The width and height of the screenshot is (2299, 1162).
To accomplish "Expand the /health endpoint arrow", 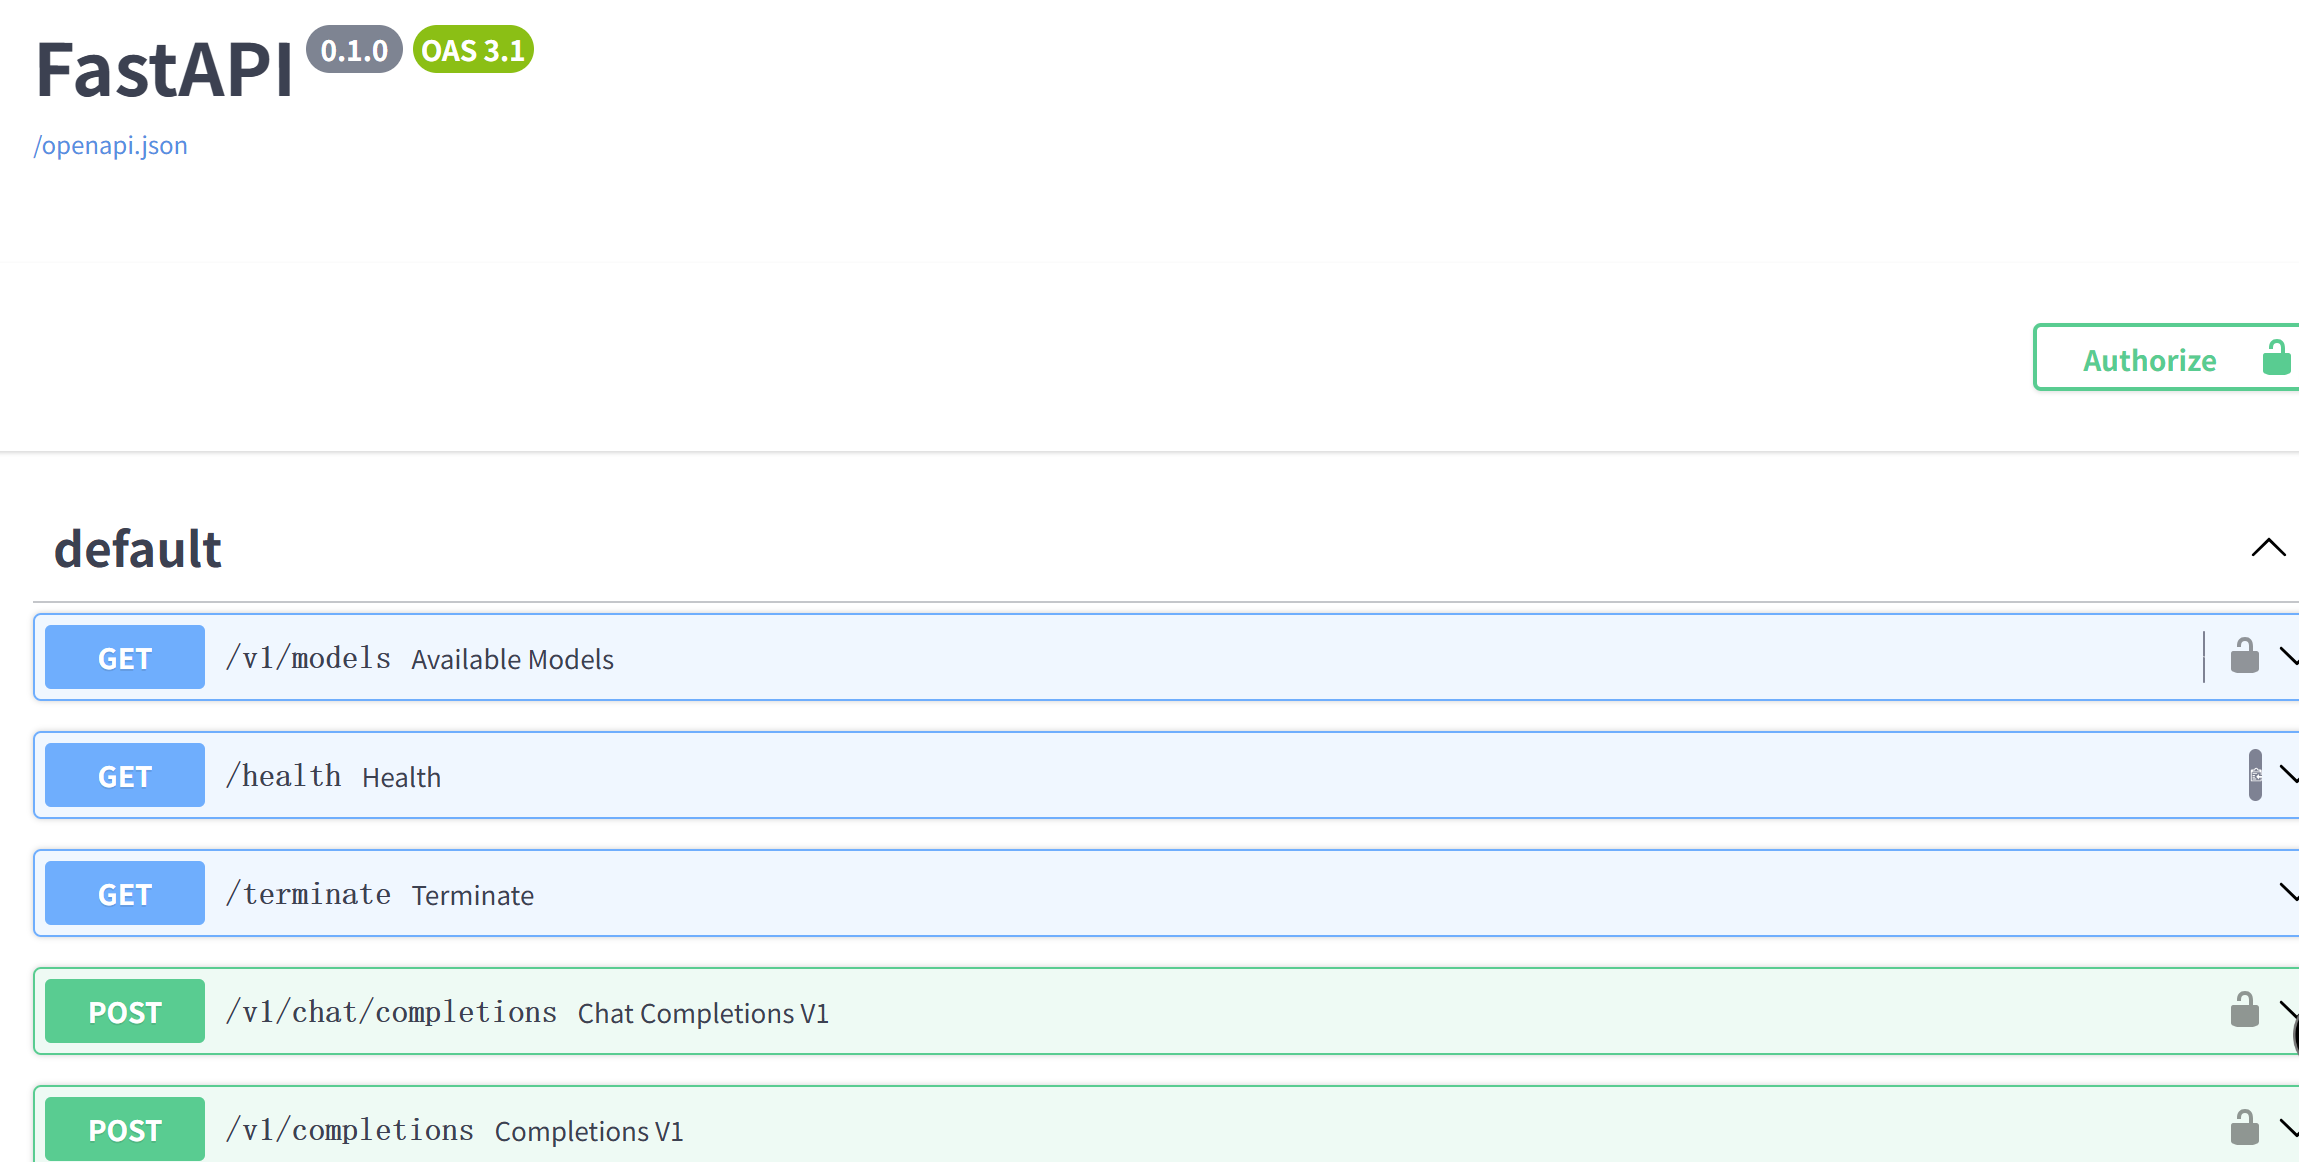I will click(x=2288, y=775).
